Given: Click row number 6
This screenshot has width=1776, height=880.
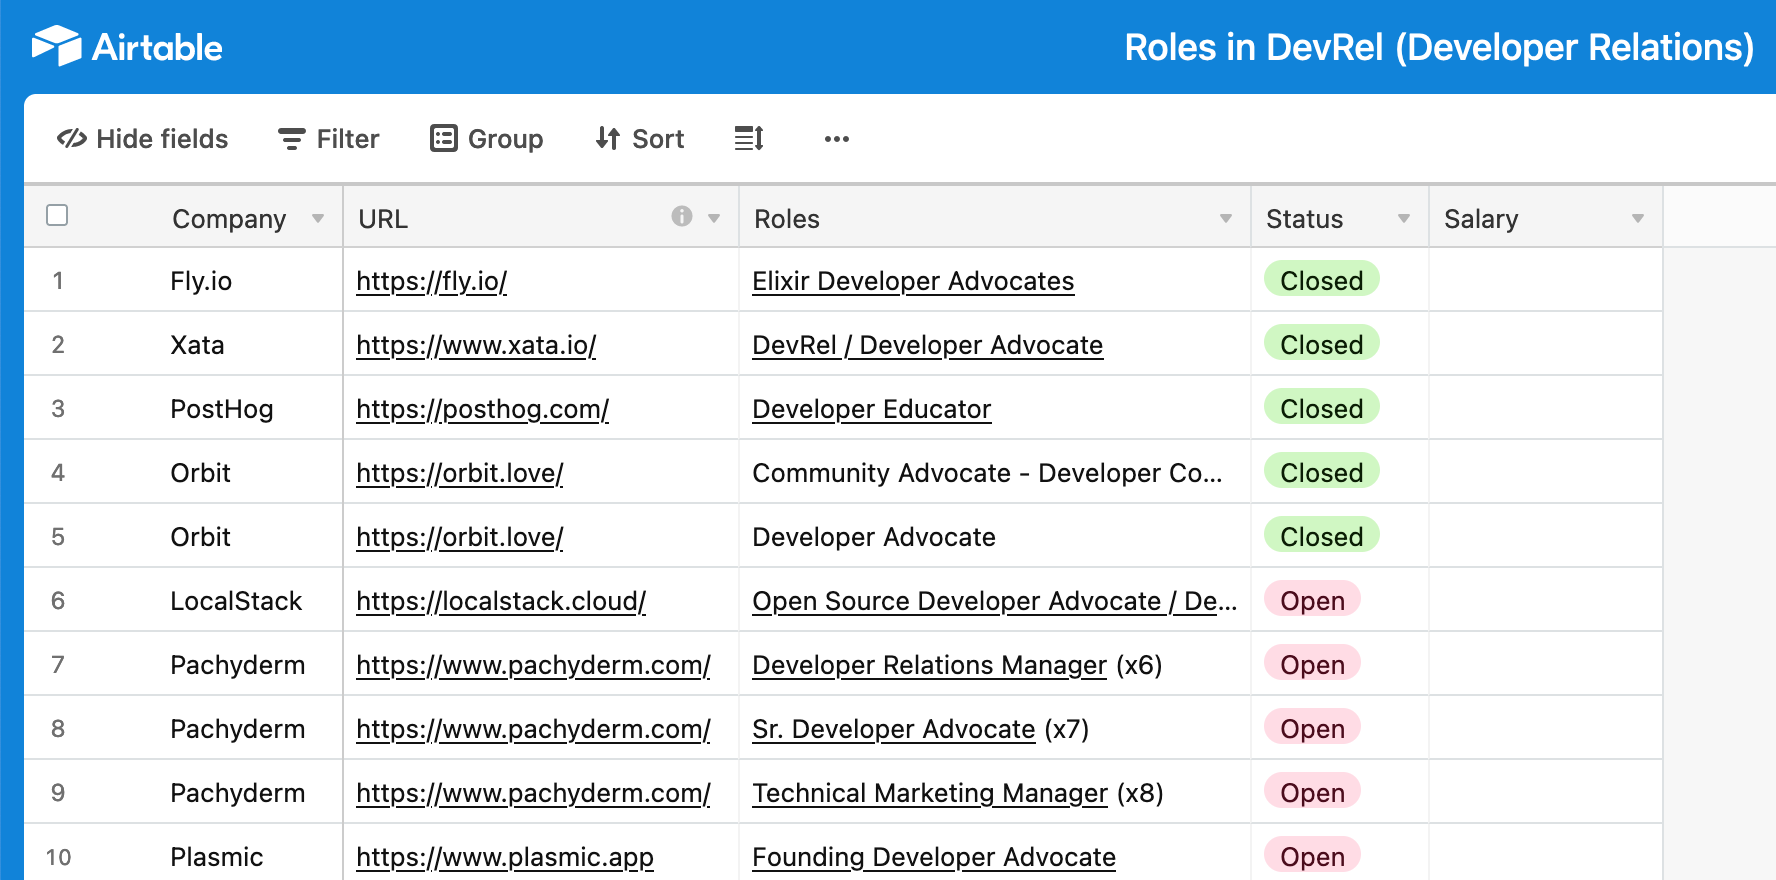Looking at the screenshot, I should 58,601.
